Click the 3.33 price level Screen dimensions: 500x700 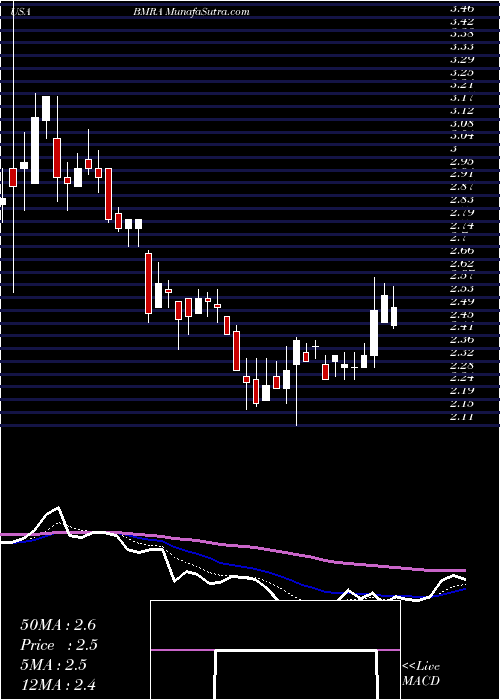click(x=461, y=46)
